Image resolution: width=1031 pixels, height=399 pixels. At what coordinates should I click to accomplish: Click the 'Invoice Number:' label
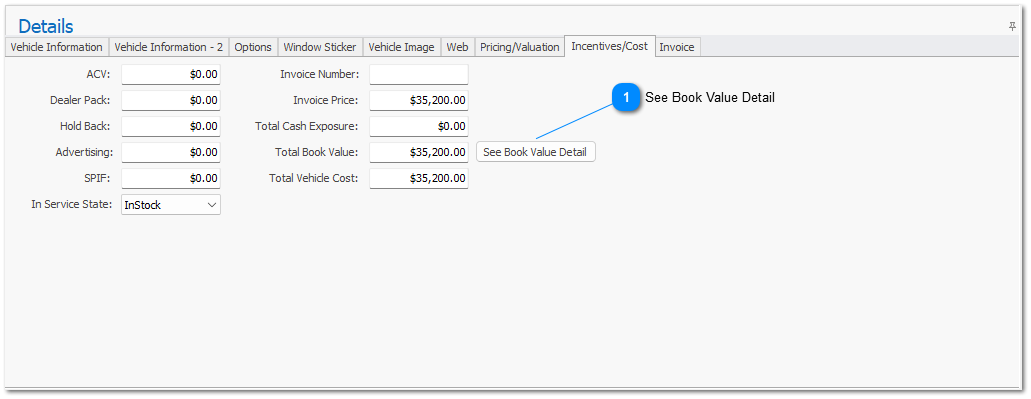coord(319,74)
